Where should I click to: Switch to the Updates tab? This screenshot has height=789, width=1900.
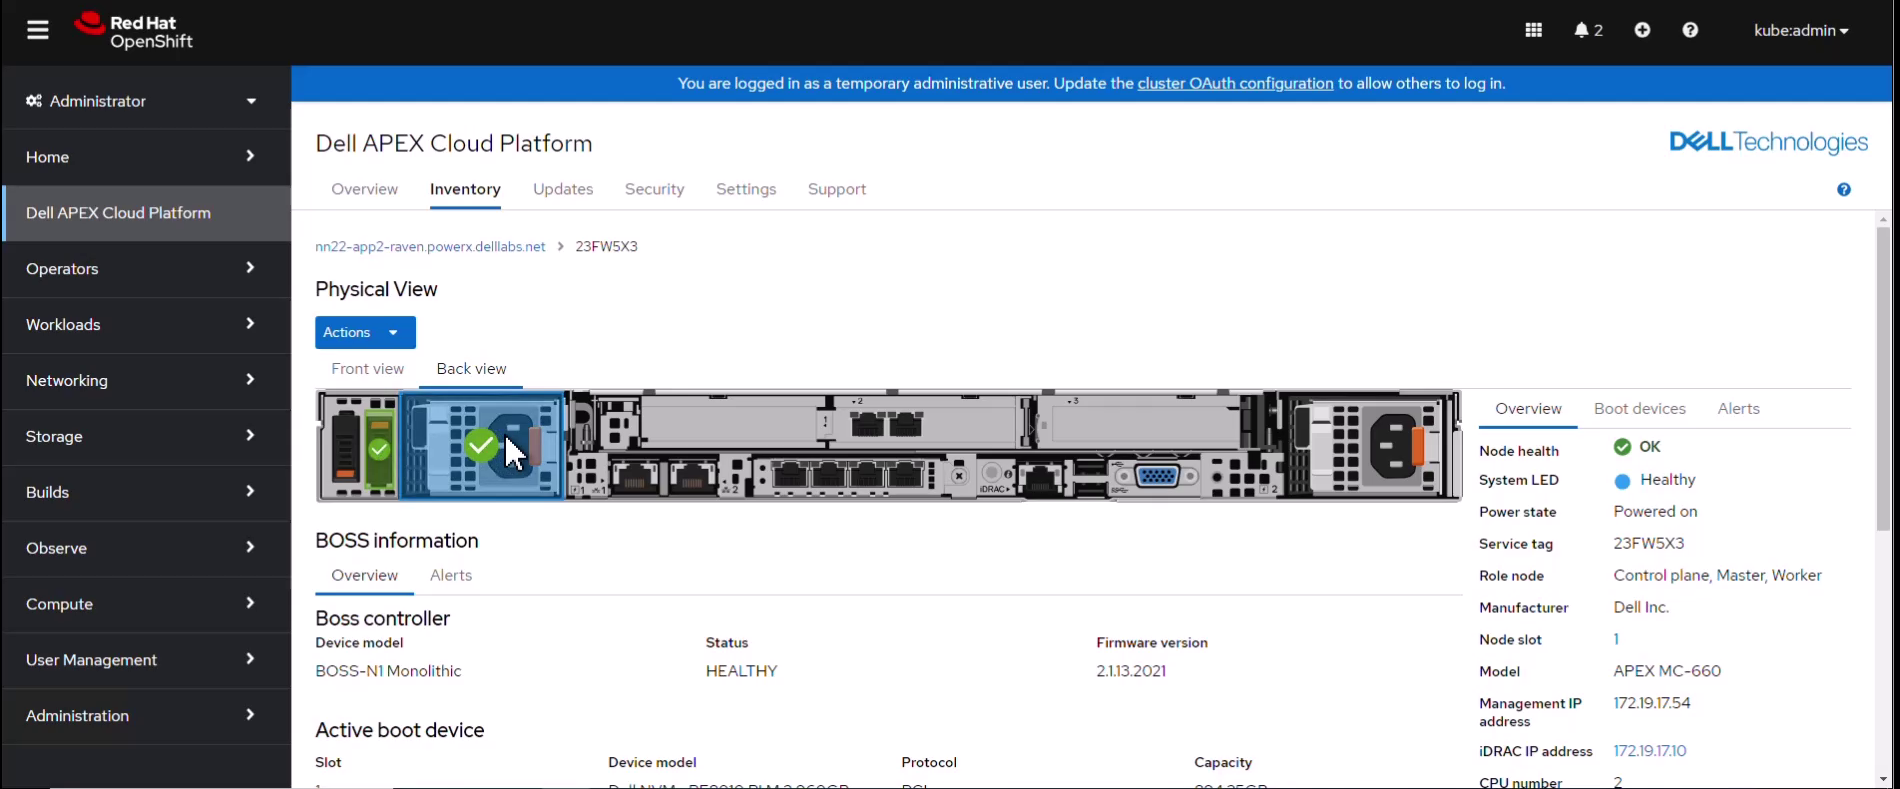tap(563, 189)
